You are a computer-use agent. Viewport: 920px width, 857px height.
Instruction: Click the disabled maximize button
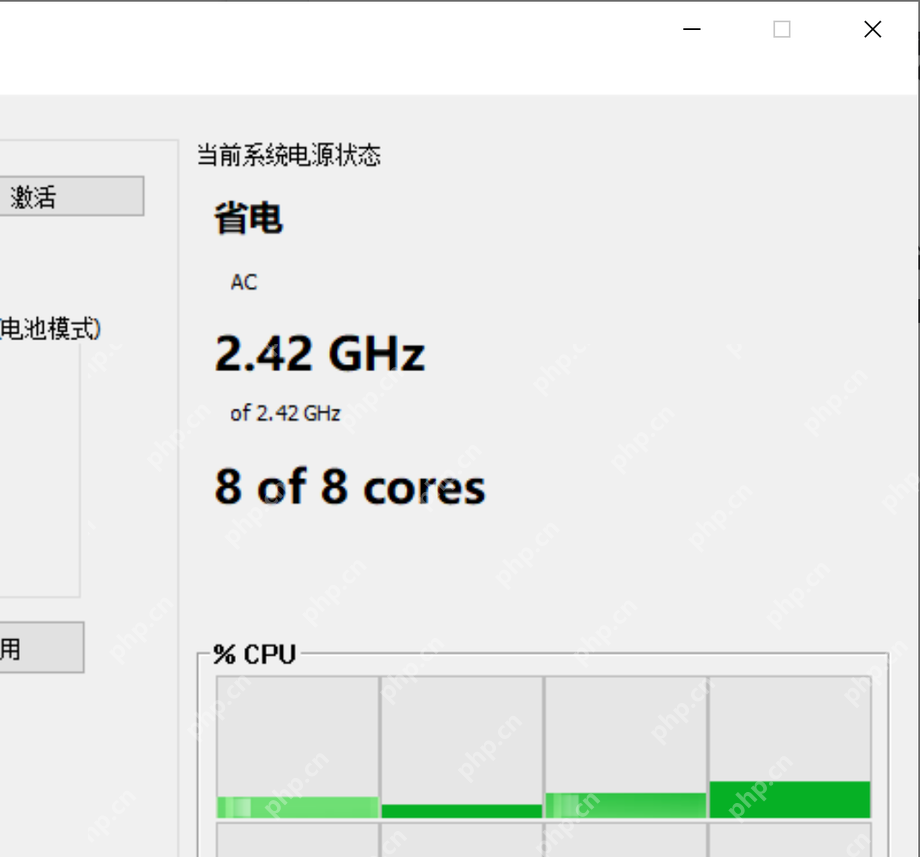[x=782, y=29]
